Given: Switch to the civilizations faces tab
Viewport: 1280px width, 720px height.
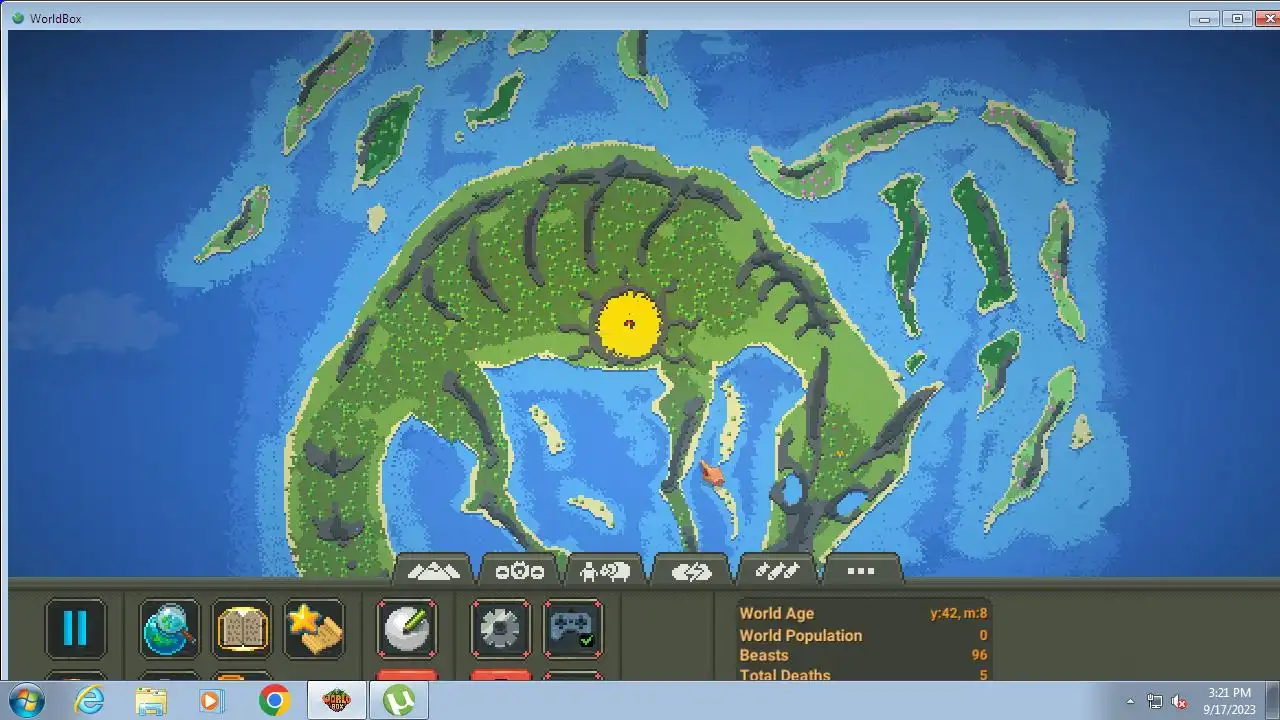Looking at the screenshot, I should [519, 570].
